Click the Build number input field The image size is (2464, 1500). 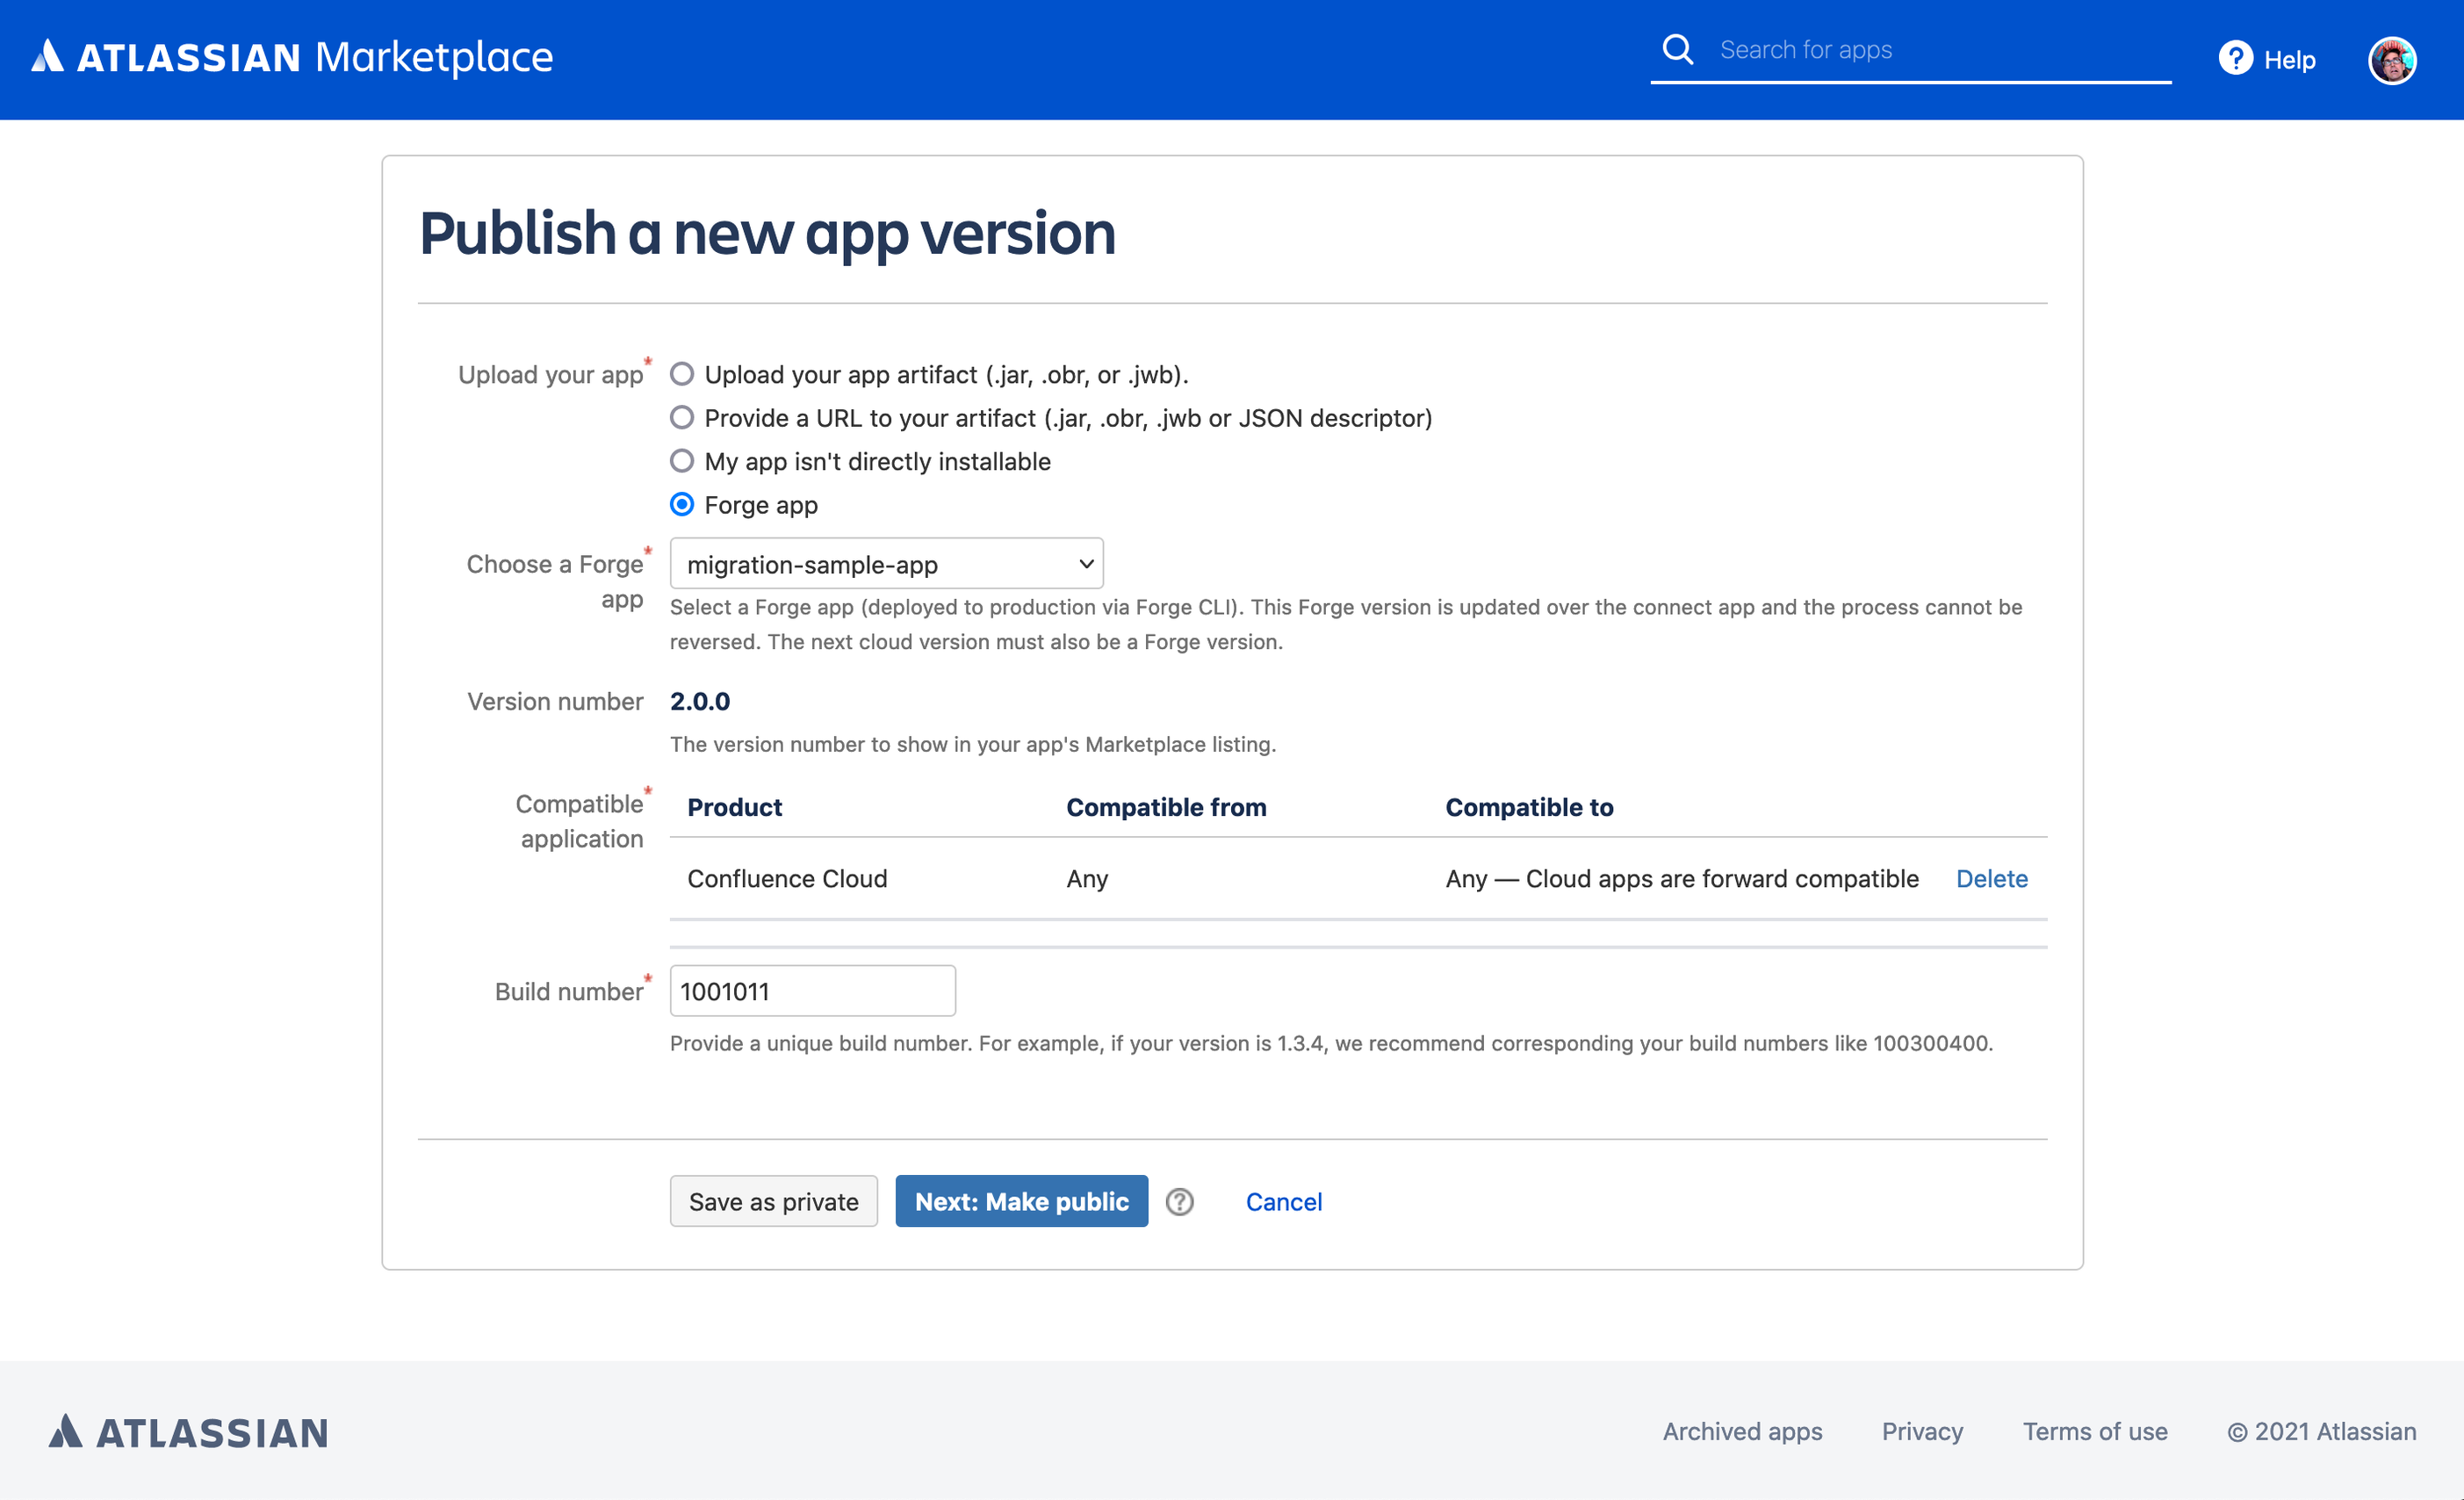[x=812, y=991]
